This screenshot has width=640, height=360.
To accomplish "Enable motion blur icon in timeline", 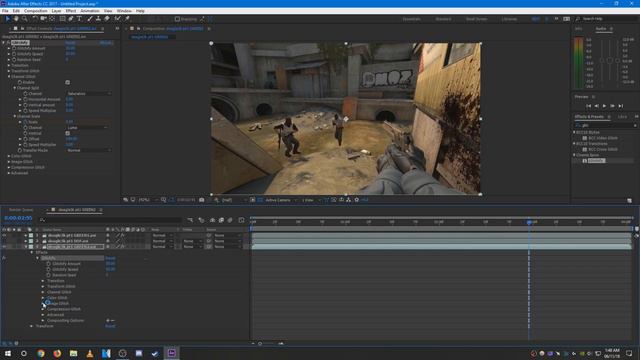I will click(230, 220).
